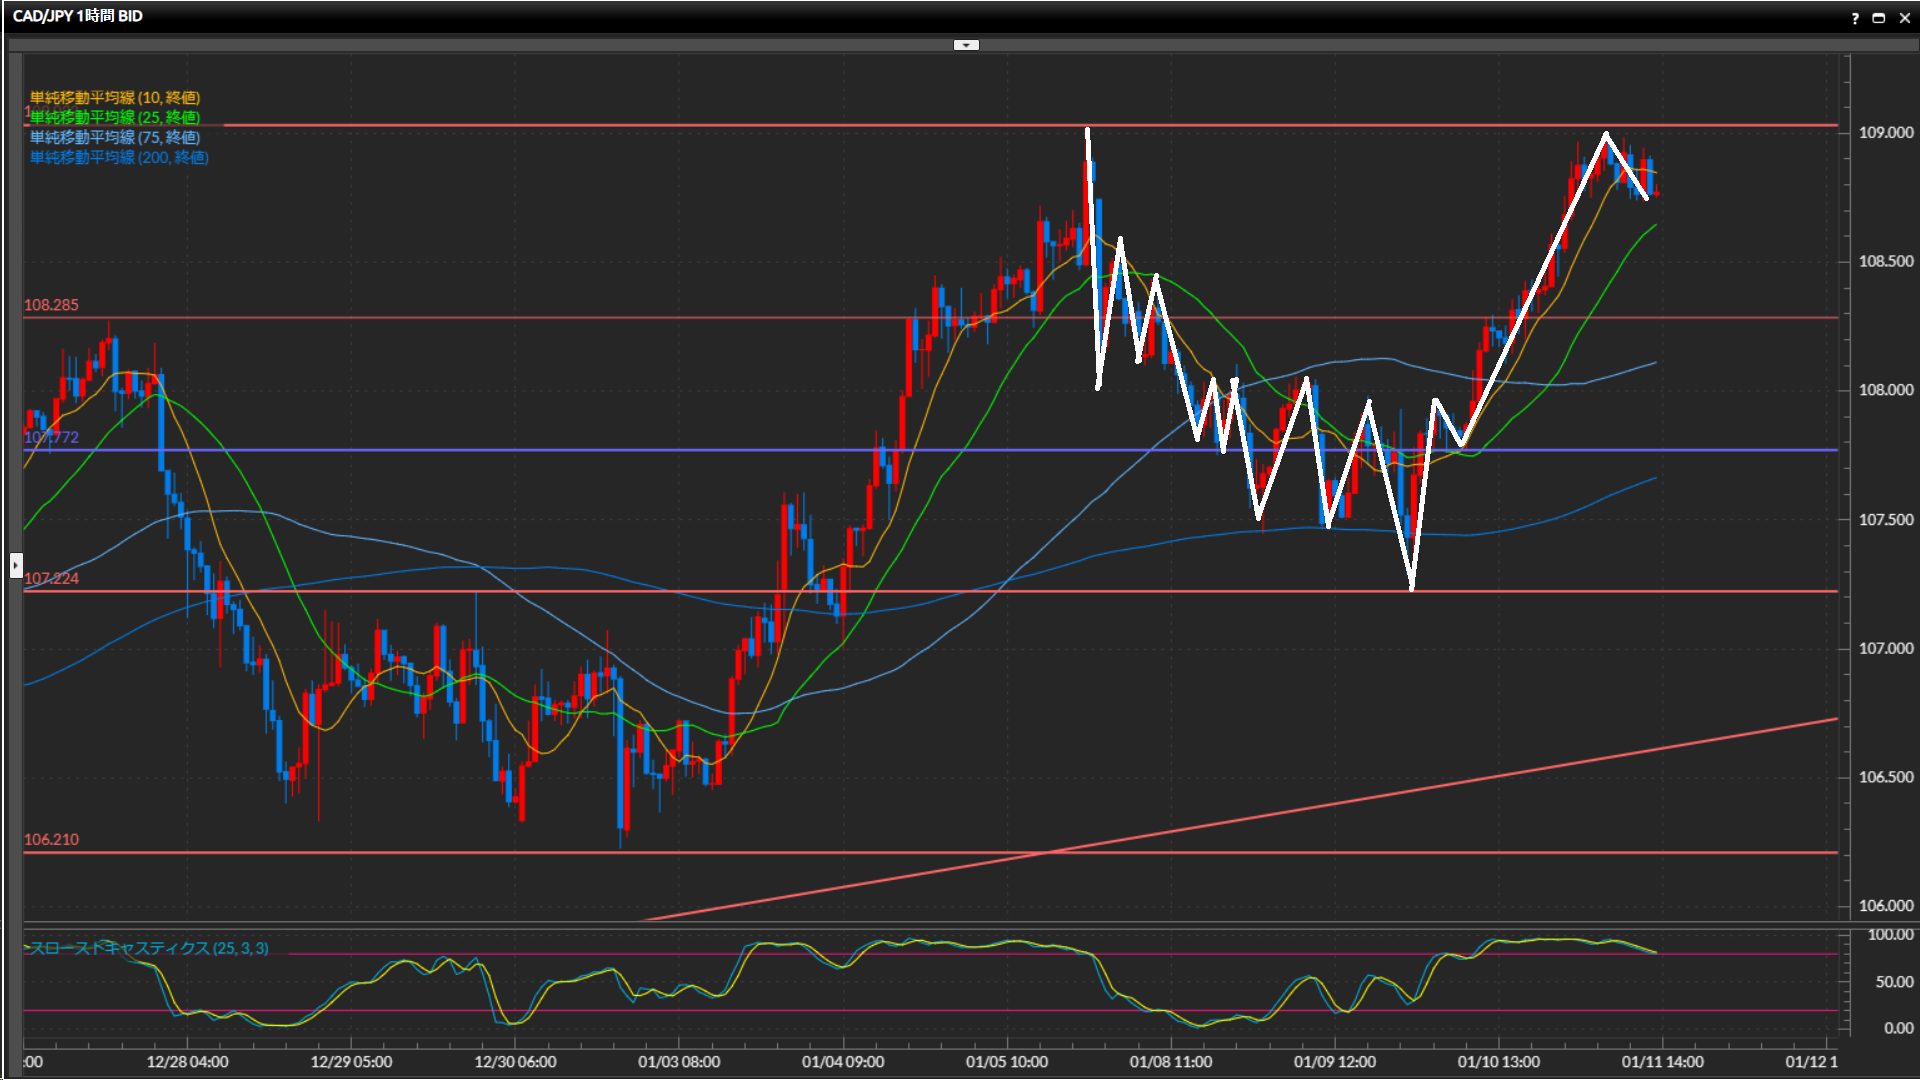Screen dimensions: 1920x1080
Task: Click the 12/30 06:00 time axis label
Action: point(515,1062)
